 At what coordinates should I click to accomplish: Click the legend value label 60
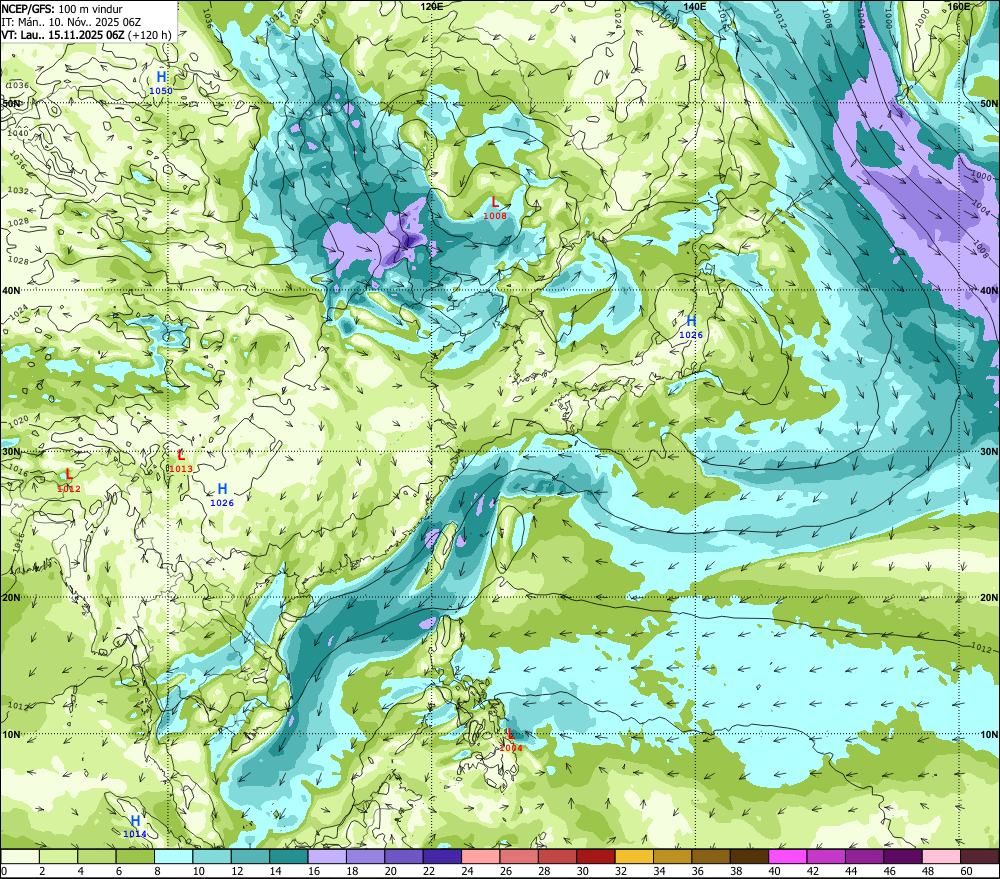(x=966, y=871)
